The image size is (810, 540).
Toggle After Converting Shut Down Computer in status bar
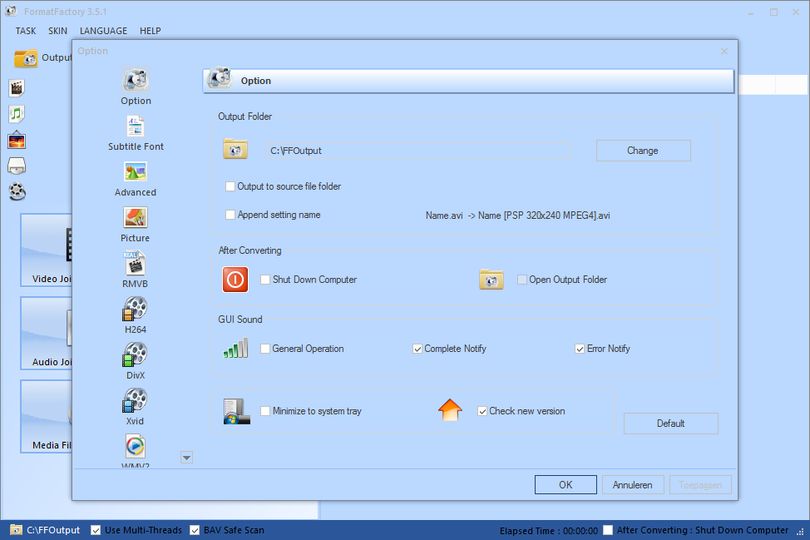(x=608, y=530)
